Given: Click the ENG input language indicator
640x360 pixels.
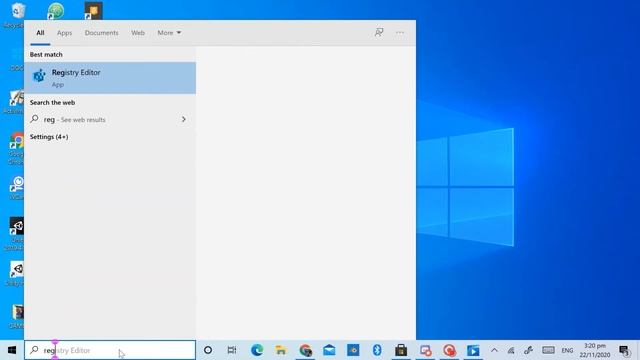Looking at the screenshot, I should 567,351.
